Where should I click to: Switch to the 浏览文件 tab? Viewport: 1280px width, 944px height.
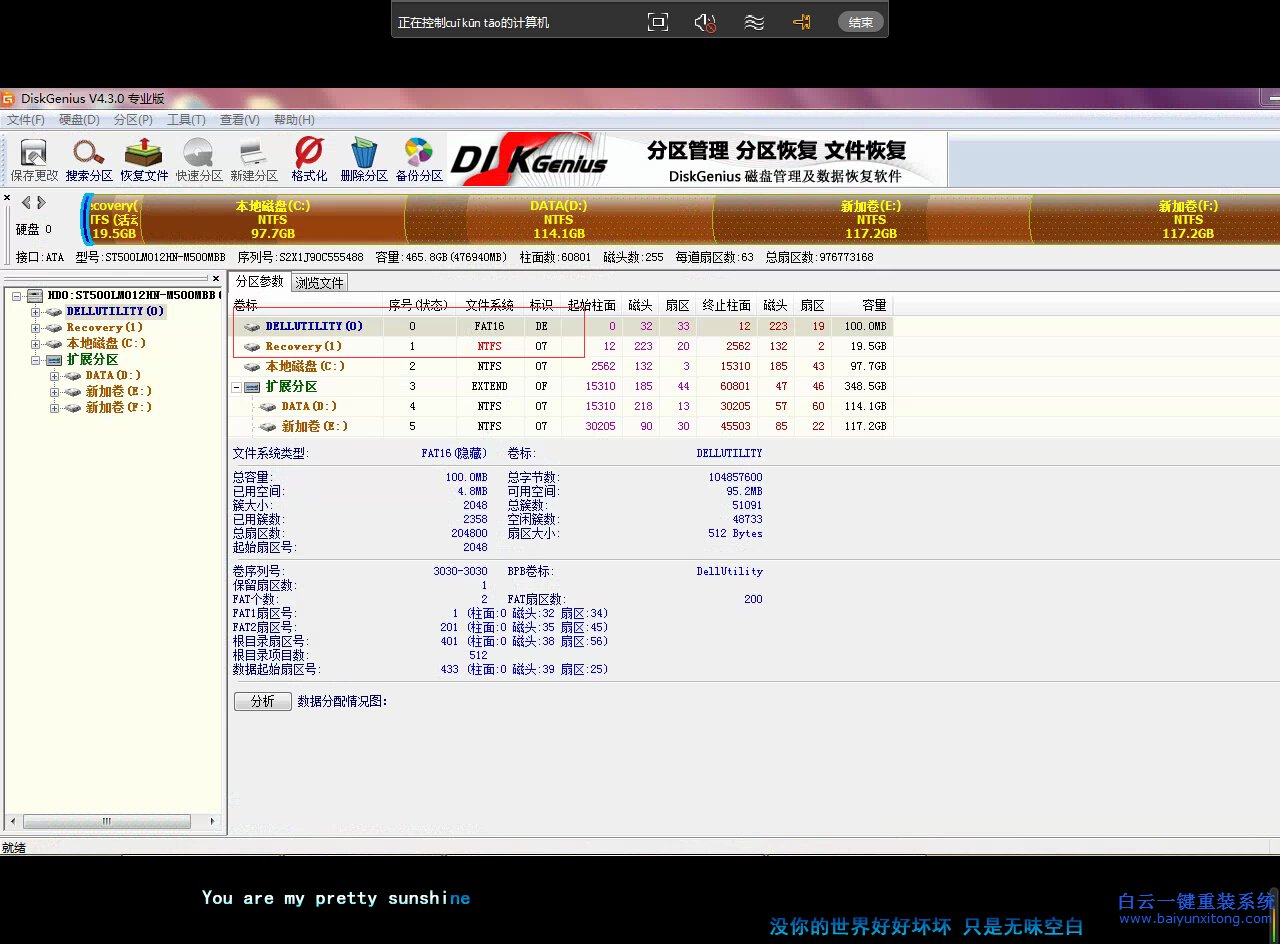pyautogui.click(x=319, y=282)
